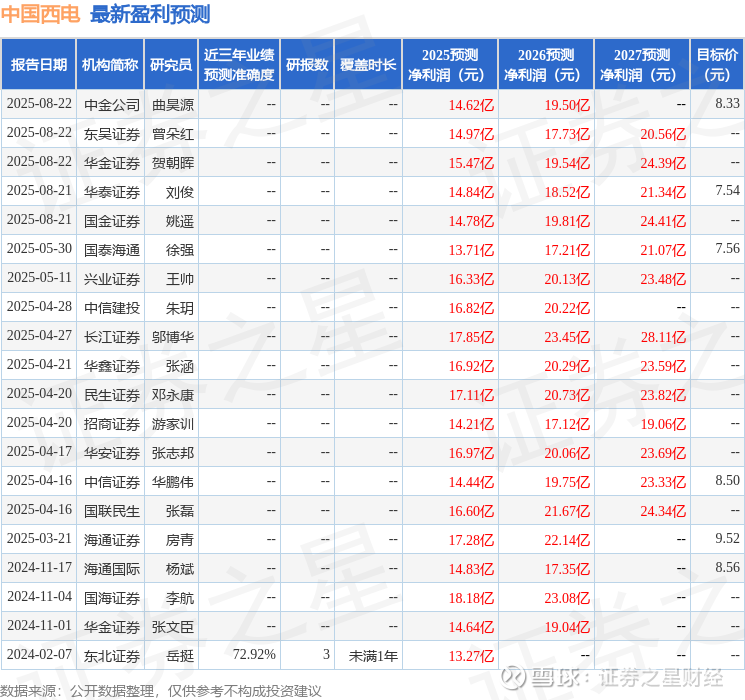Click the 研报数 column header
This screenshot has width=745, height=700.
[307, 64]
